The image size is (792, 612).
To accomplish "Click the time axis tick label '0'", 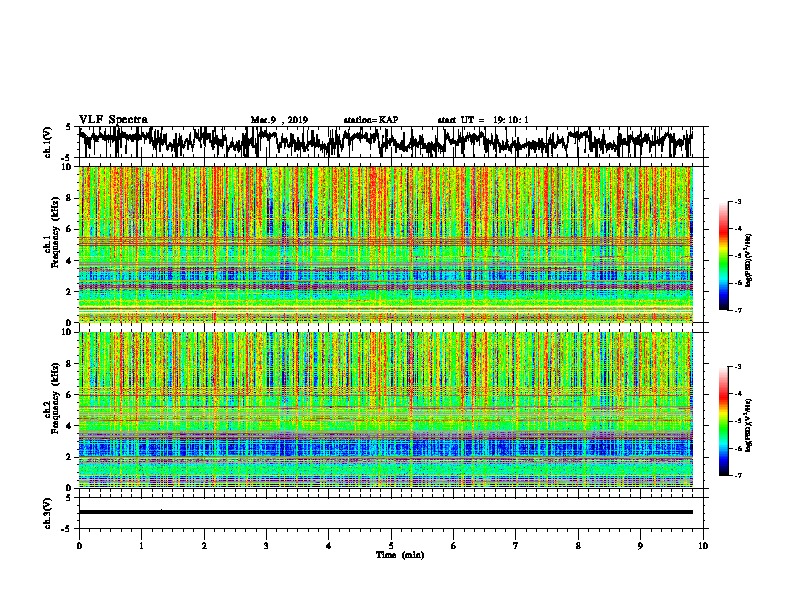I will (x=79, y=546).
